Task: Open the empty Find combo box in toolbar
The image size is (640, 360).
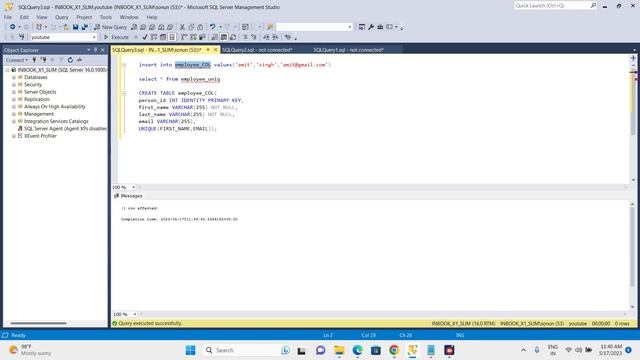Action: [349, 27]
